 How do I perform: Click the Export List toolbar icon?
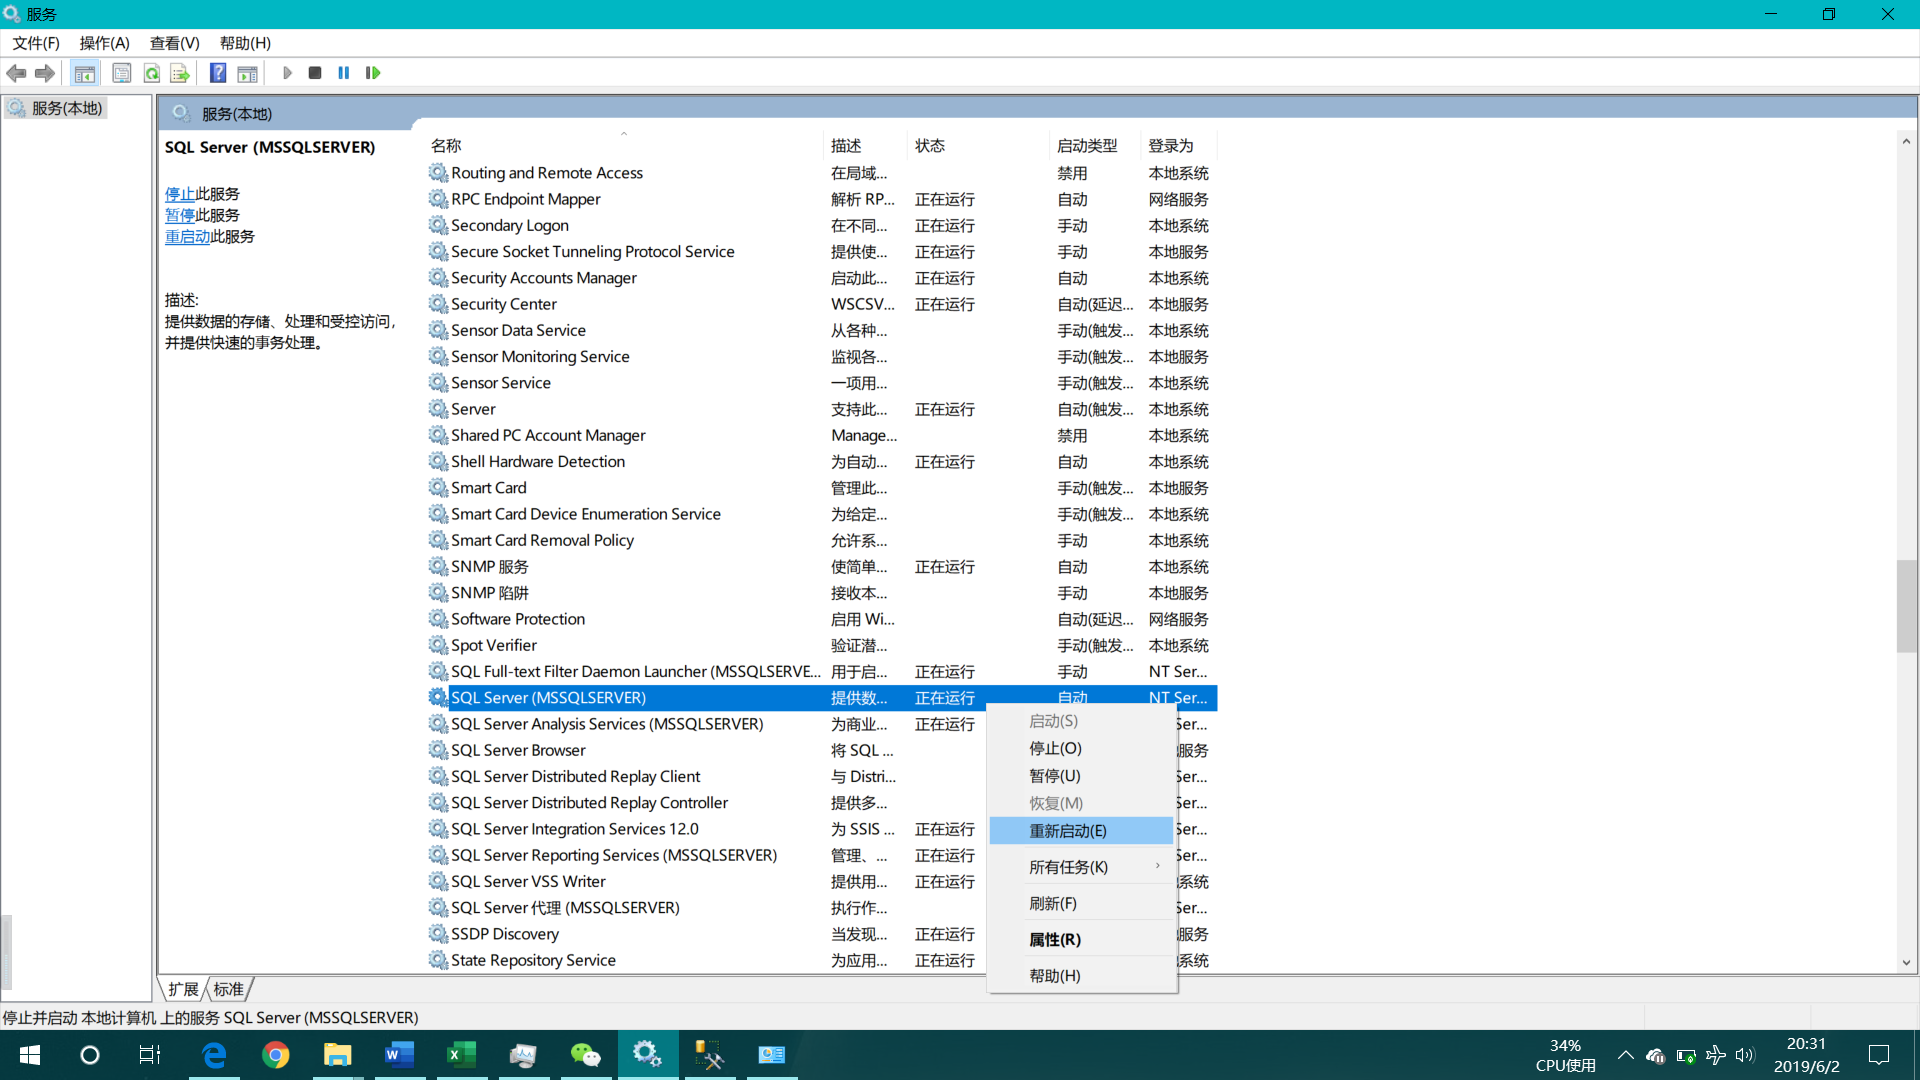point(180,72)
